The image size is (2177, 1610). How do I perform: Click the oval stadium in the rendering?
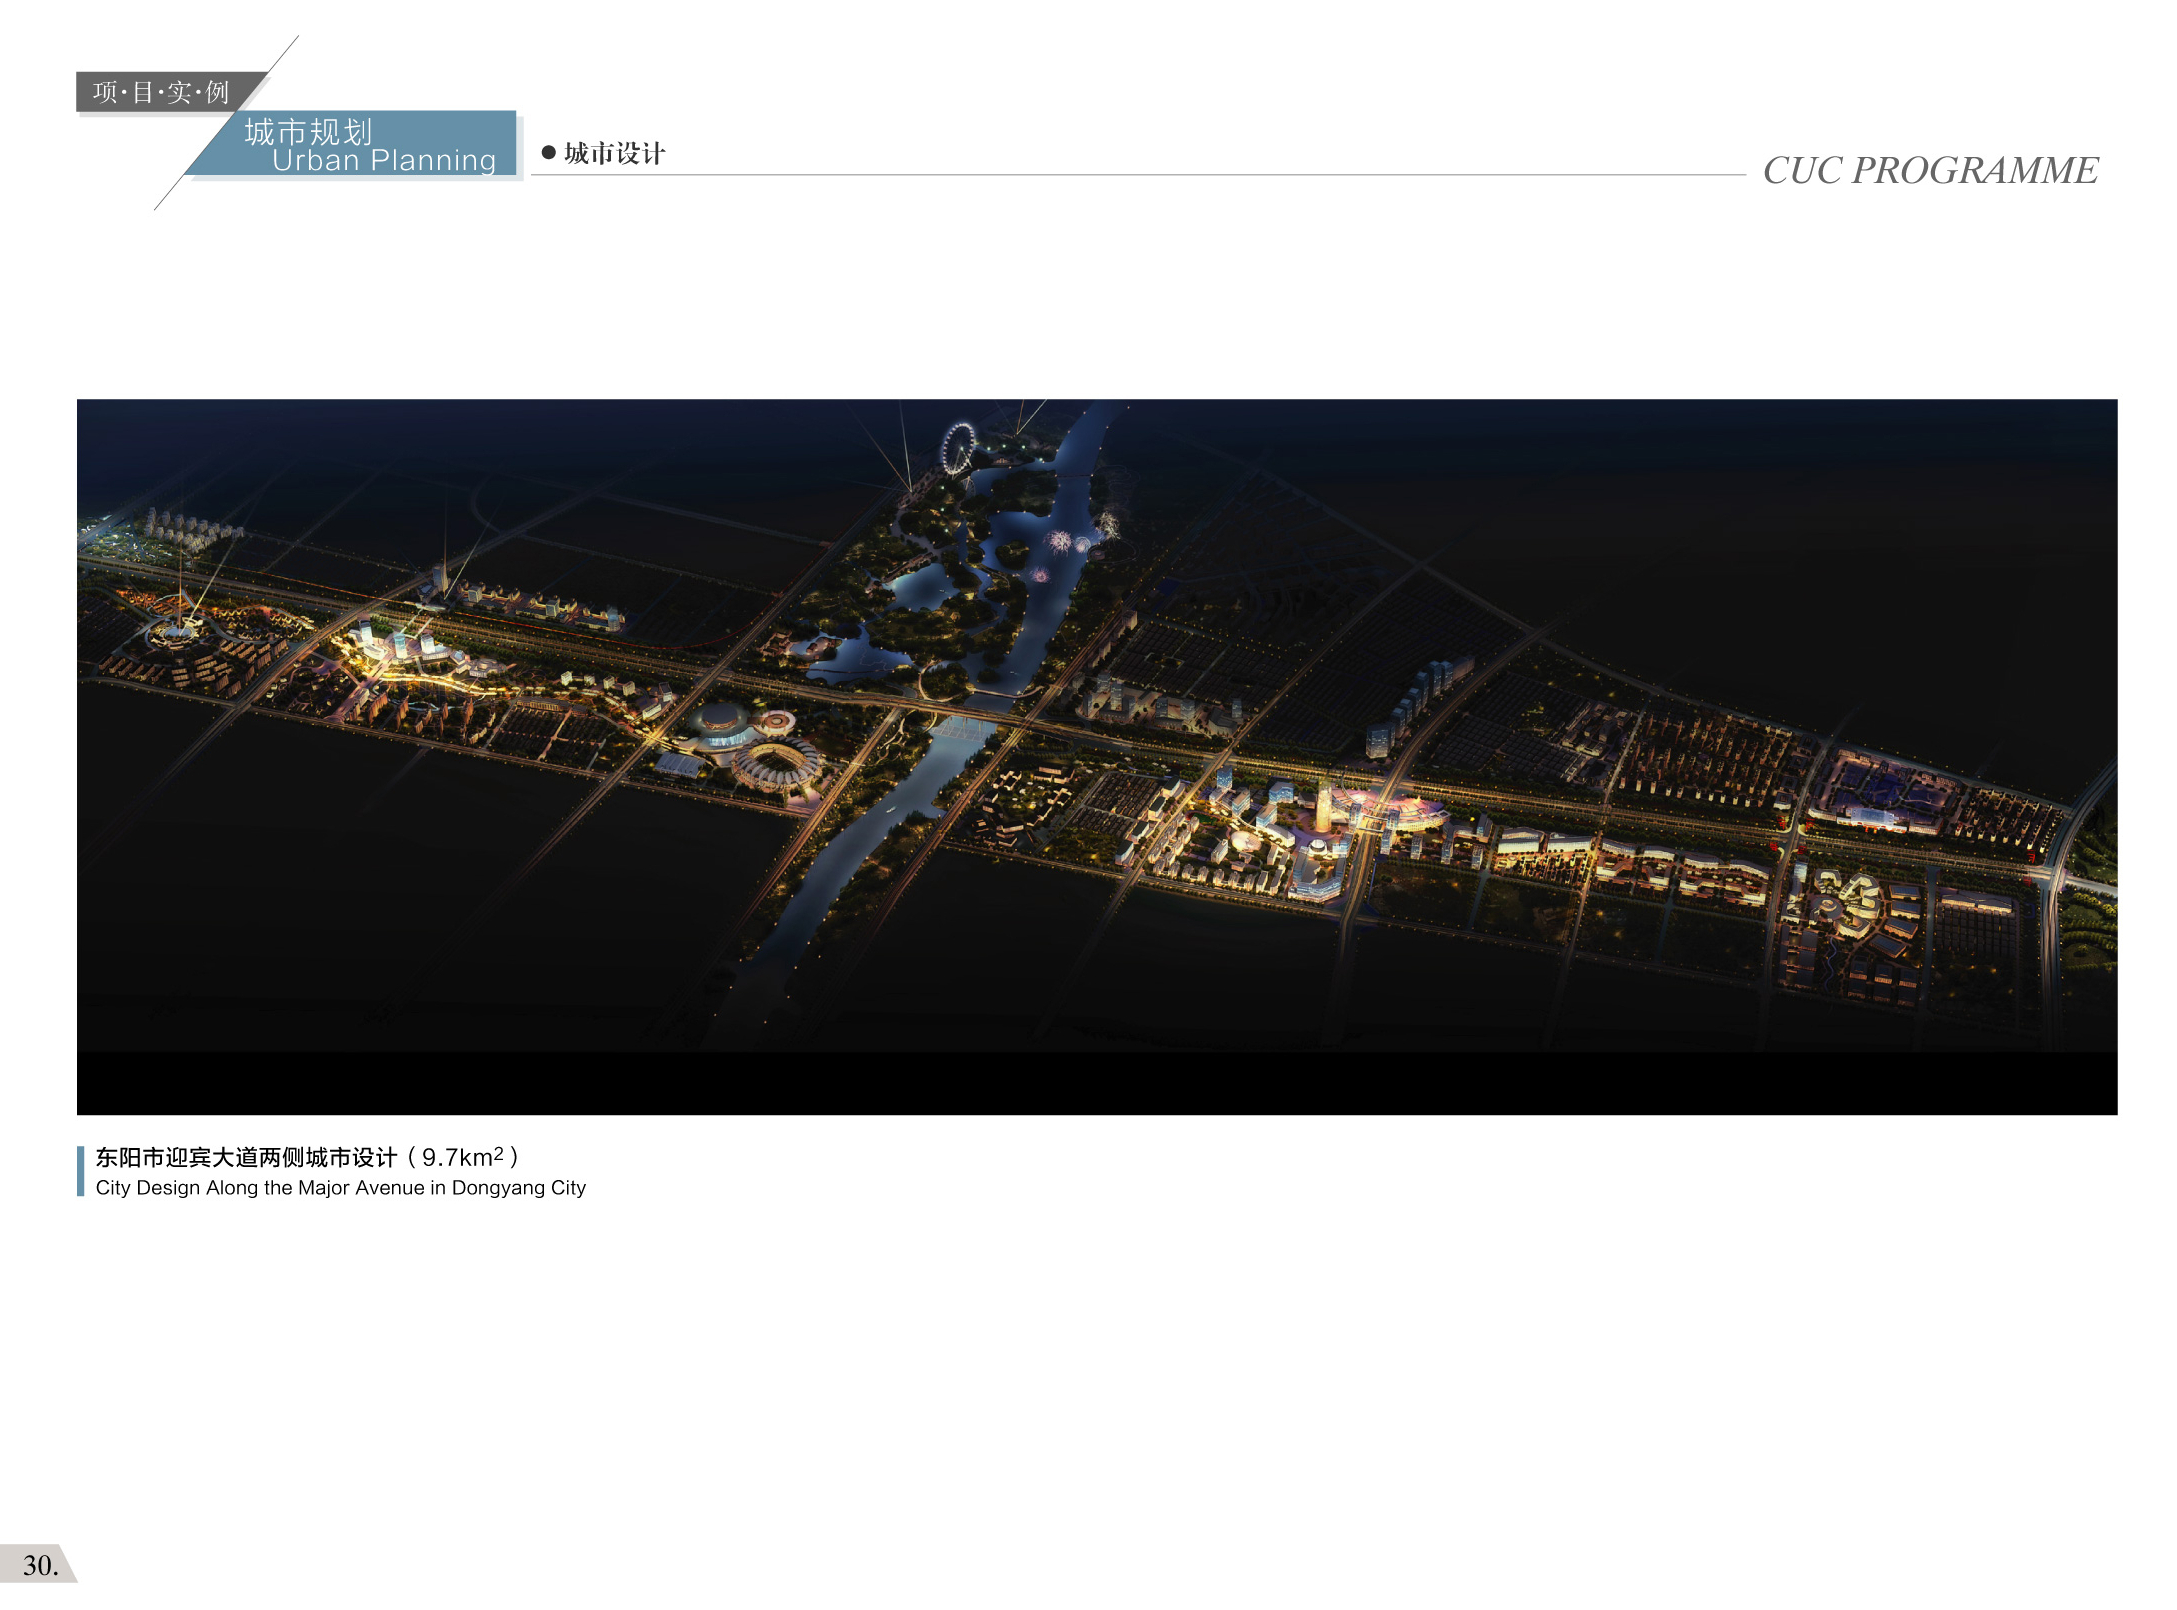(x=775, y=763)
